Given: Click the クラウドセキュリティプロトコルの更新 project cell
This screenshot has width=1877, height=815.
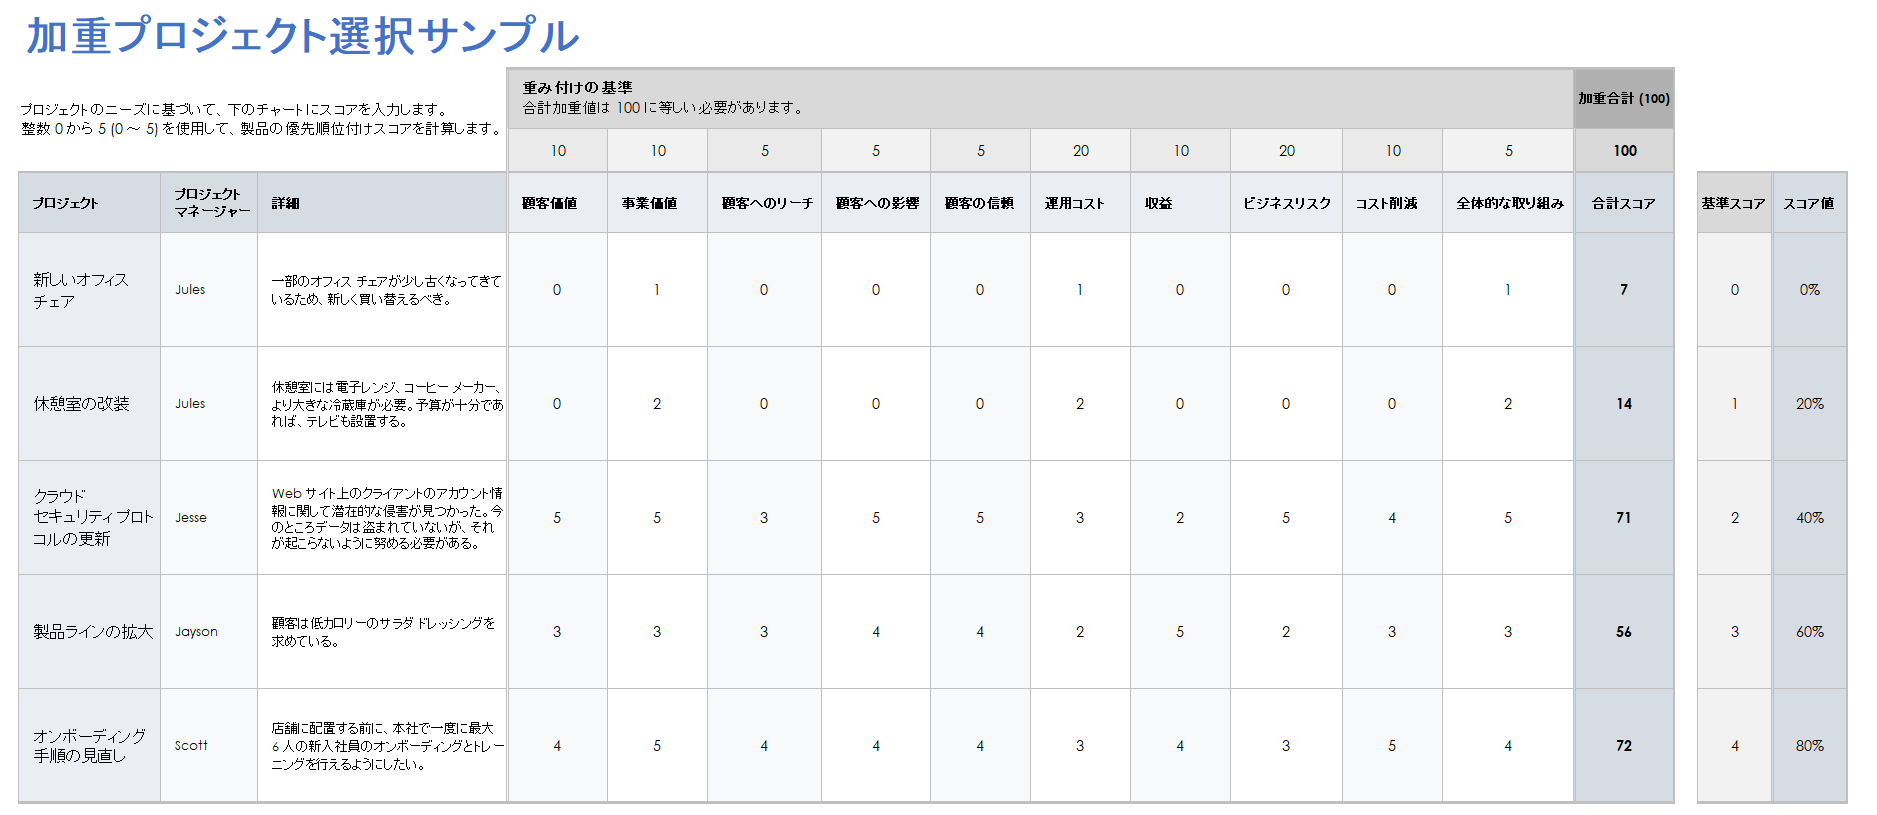Looking at the screenshot, I should [x=89, y=518].
